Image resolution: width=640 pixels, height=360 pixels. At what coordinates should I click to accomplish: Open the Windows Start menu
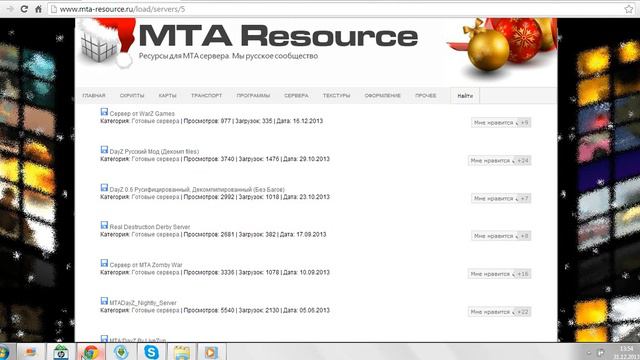click(3, 352)
